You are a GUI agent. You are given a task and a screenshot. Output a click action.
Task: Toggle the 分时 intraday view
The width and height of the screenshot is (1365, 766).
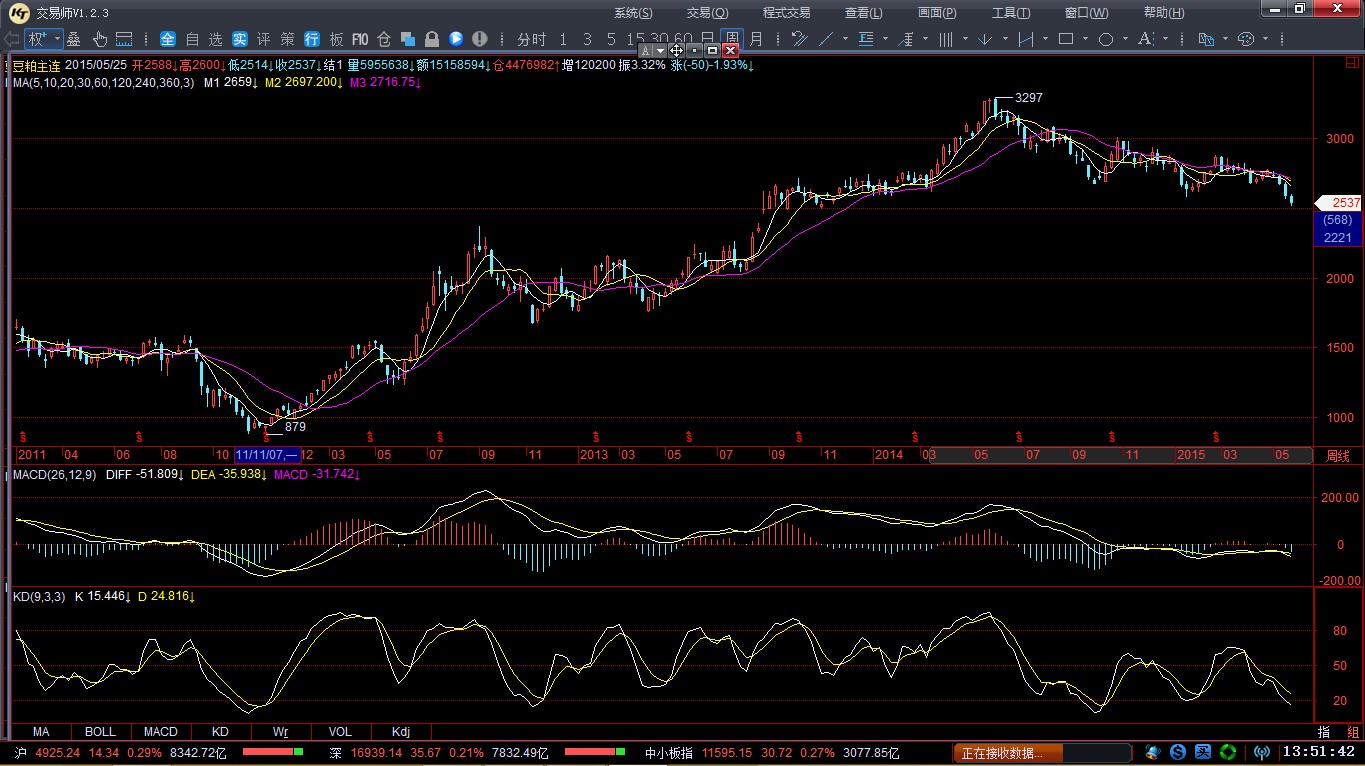pyautogui.click(x=532, y=39)
